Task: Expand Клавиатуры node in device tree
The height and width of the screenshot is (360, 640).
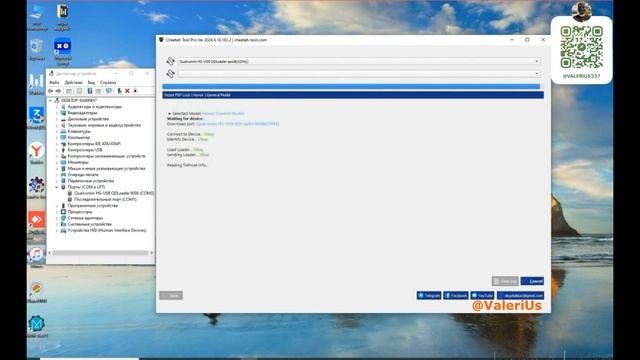Action: 57,131
